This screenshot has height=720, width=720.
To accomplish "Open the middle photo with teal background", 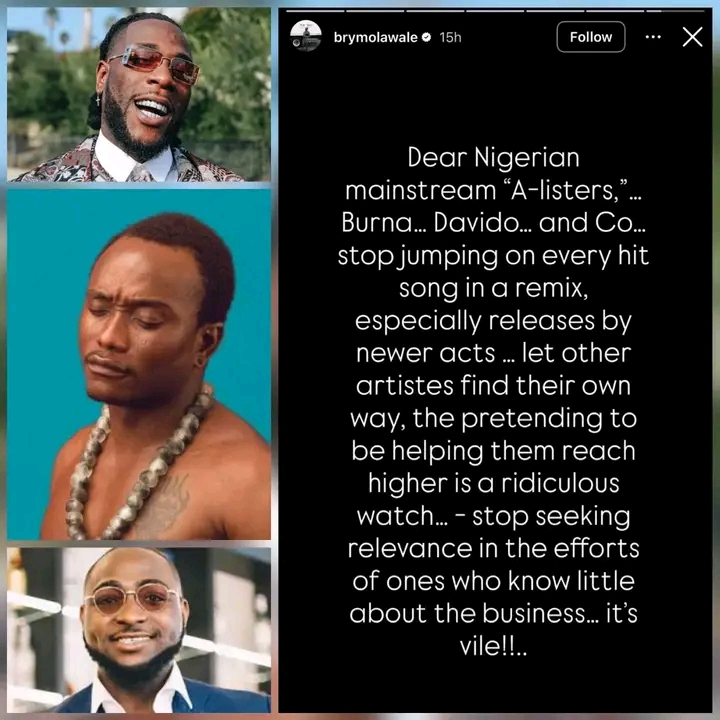I will (x=139, y=364).
